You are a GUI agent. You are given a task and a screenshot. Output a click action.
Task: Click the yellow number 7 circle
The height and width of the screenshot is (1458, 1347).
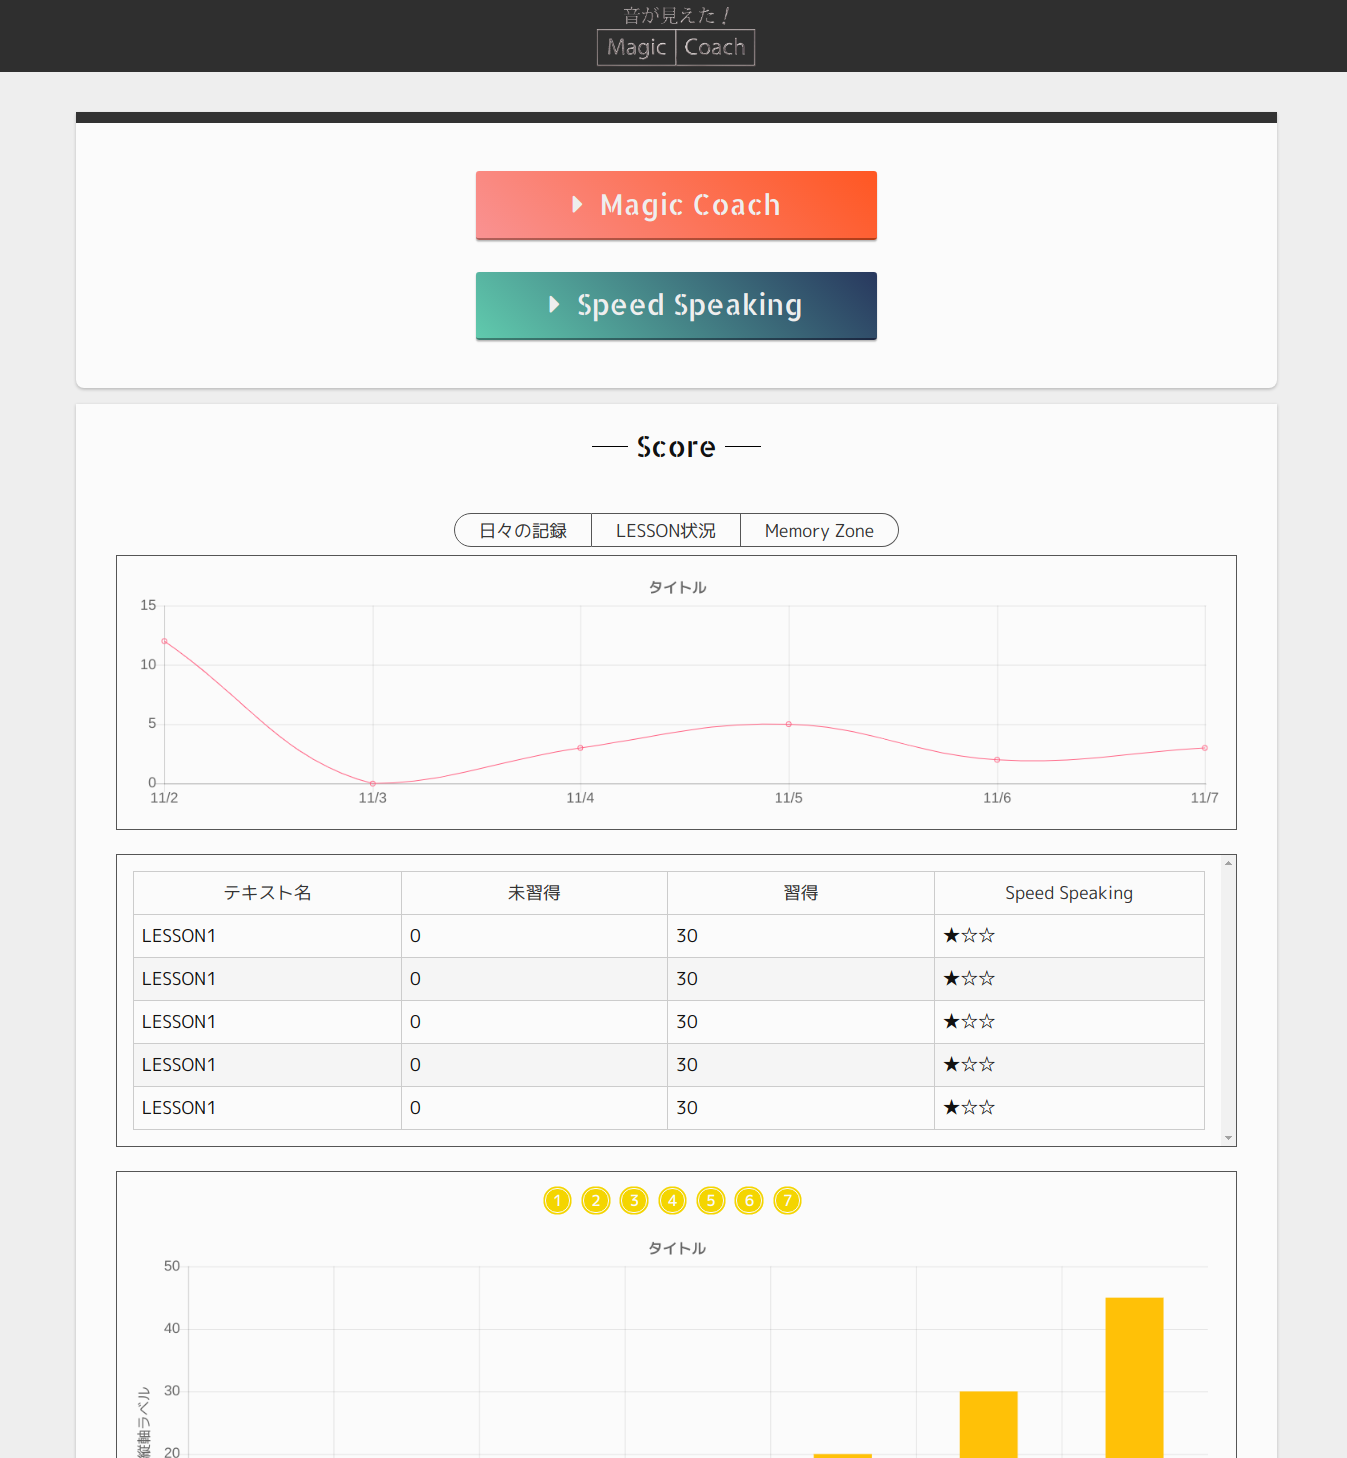coord(788,1200)
